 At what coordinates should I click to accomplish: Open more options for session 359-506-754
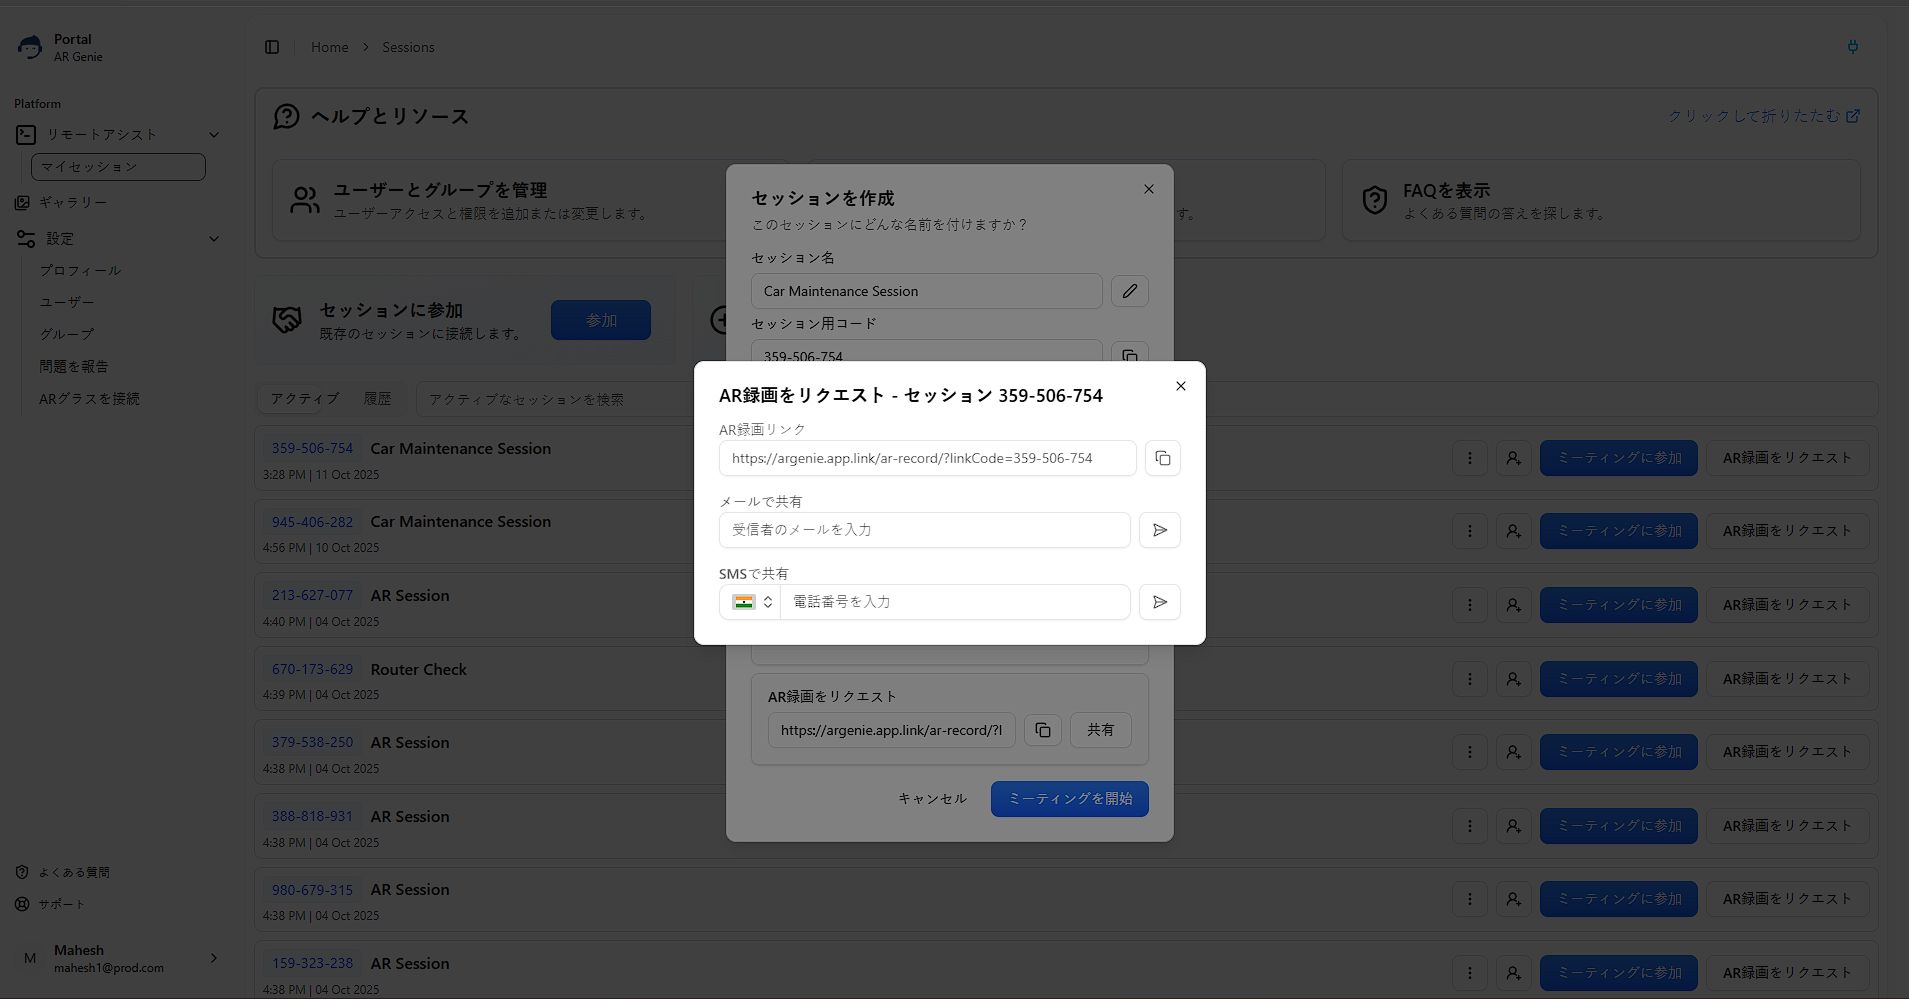1469,458
